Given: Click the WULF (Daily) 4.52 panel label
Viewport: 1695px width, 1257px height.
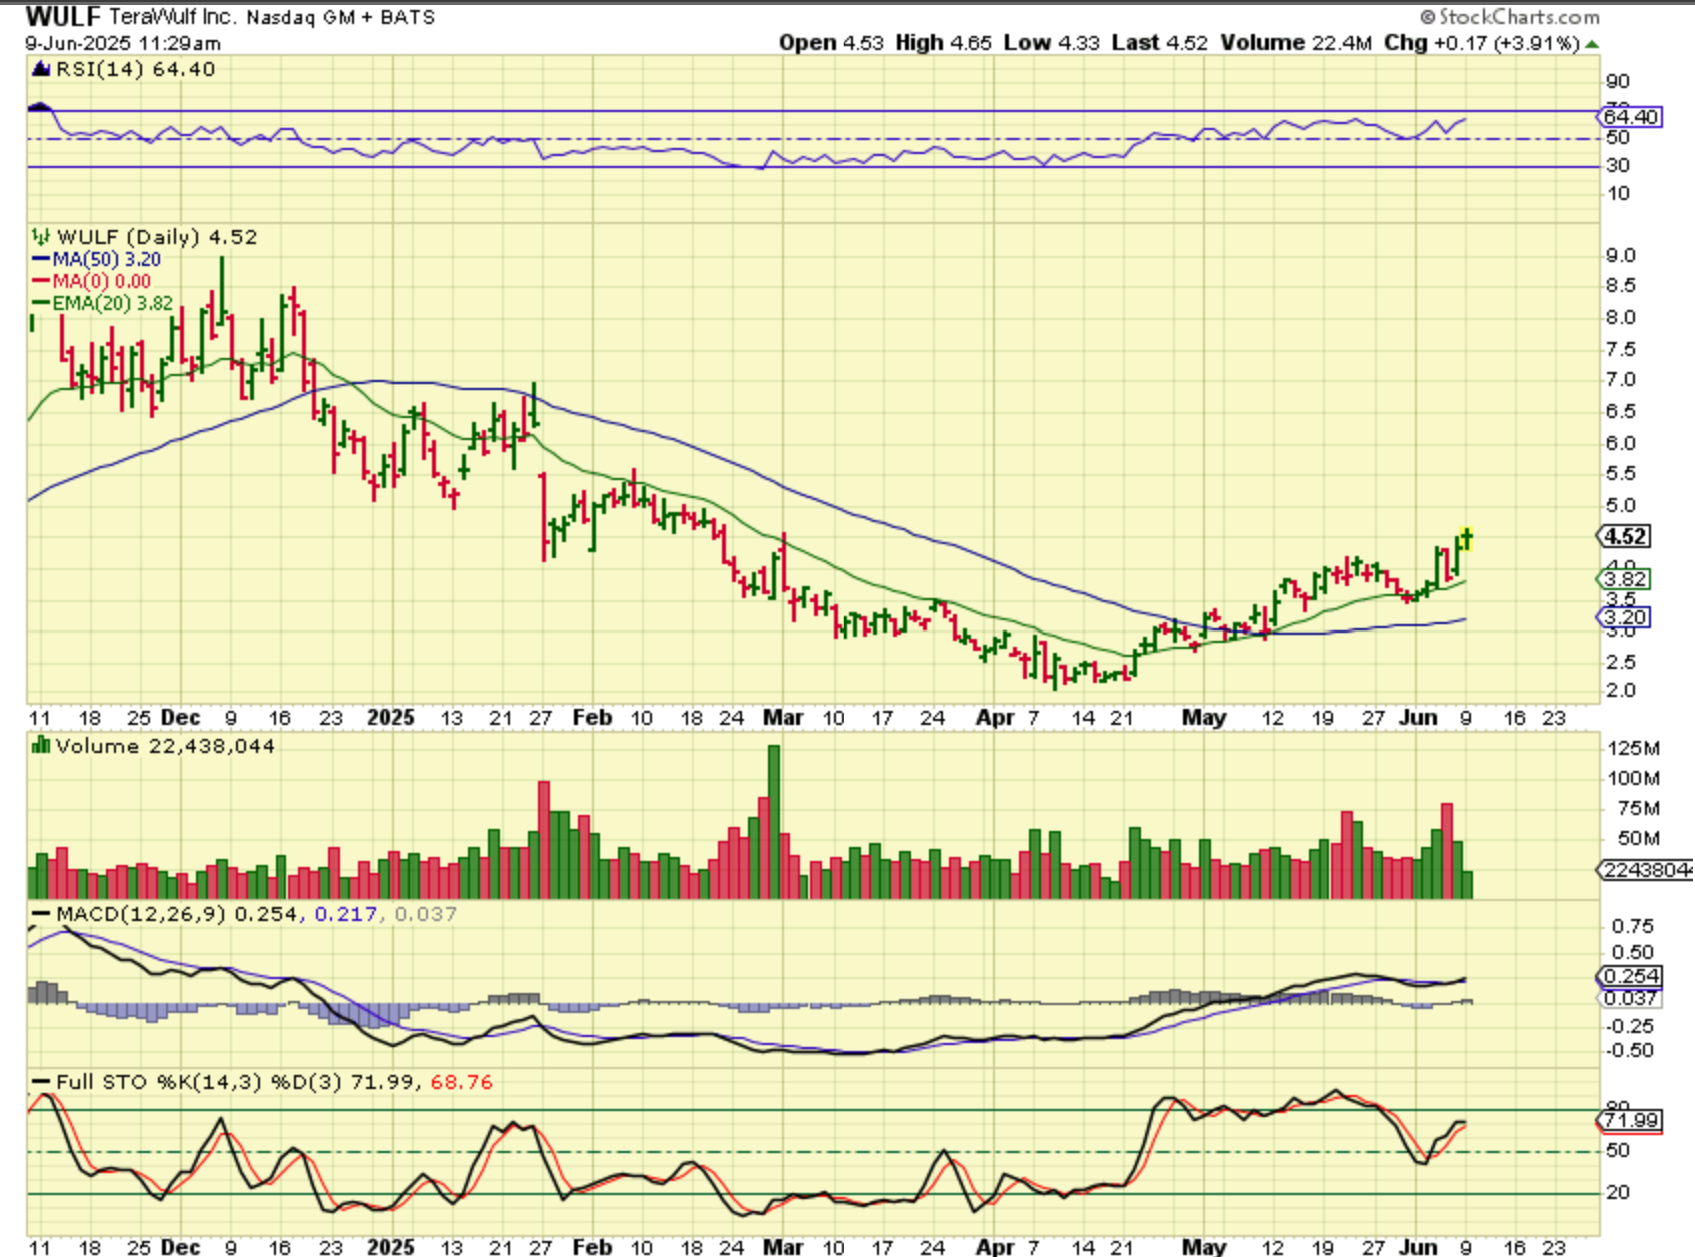Looking at the screenshot, I should coord(157,237).
